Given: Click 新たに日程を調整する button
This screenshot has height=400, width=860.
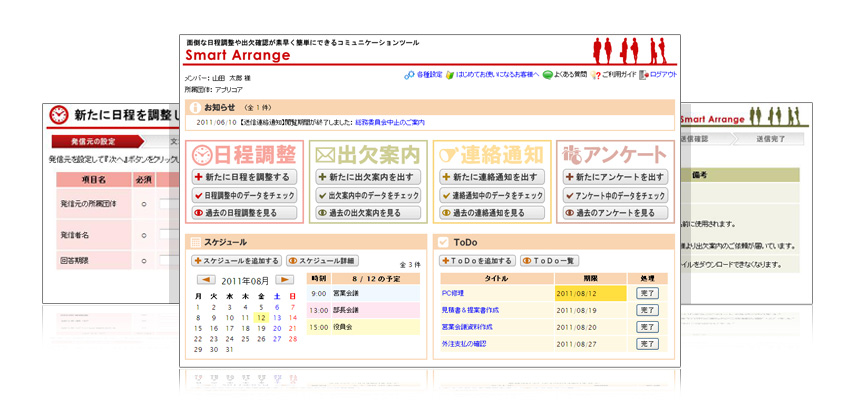Looking at the screenshot, I should click(x=244, y=177).
